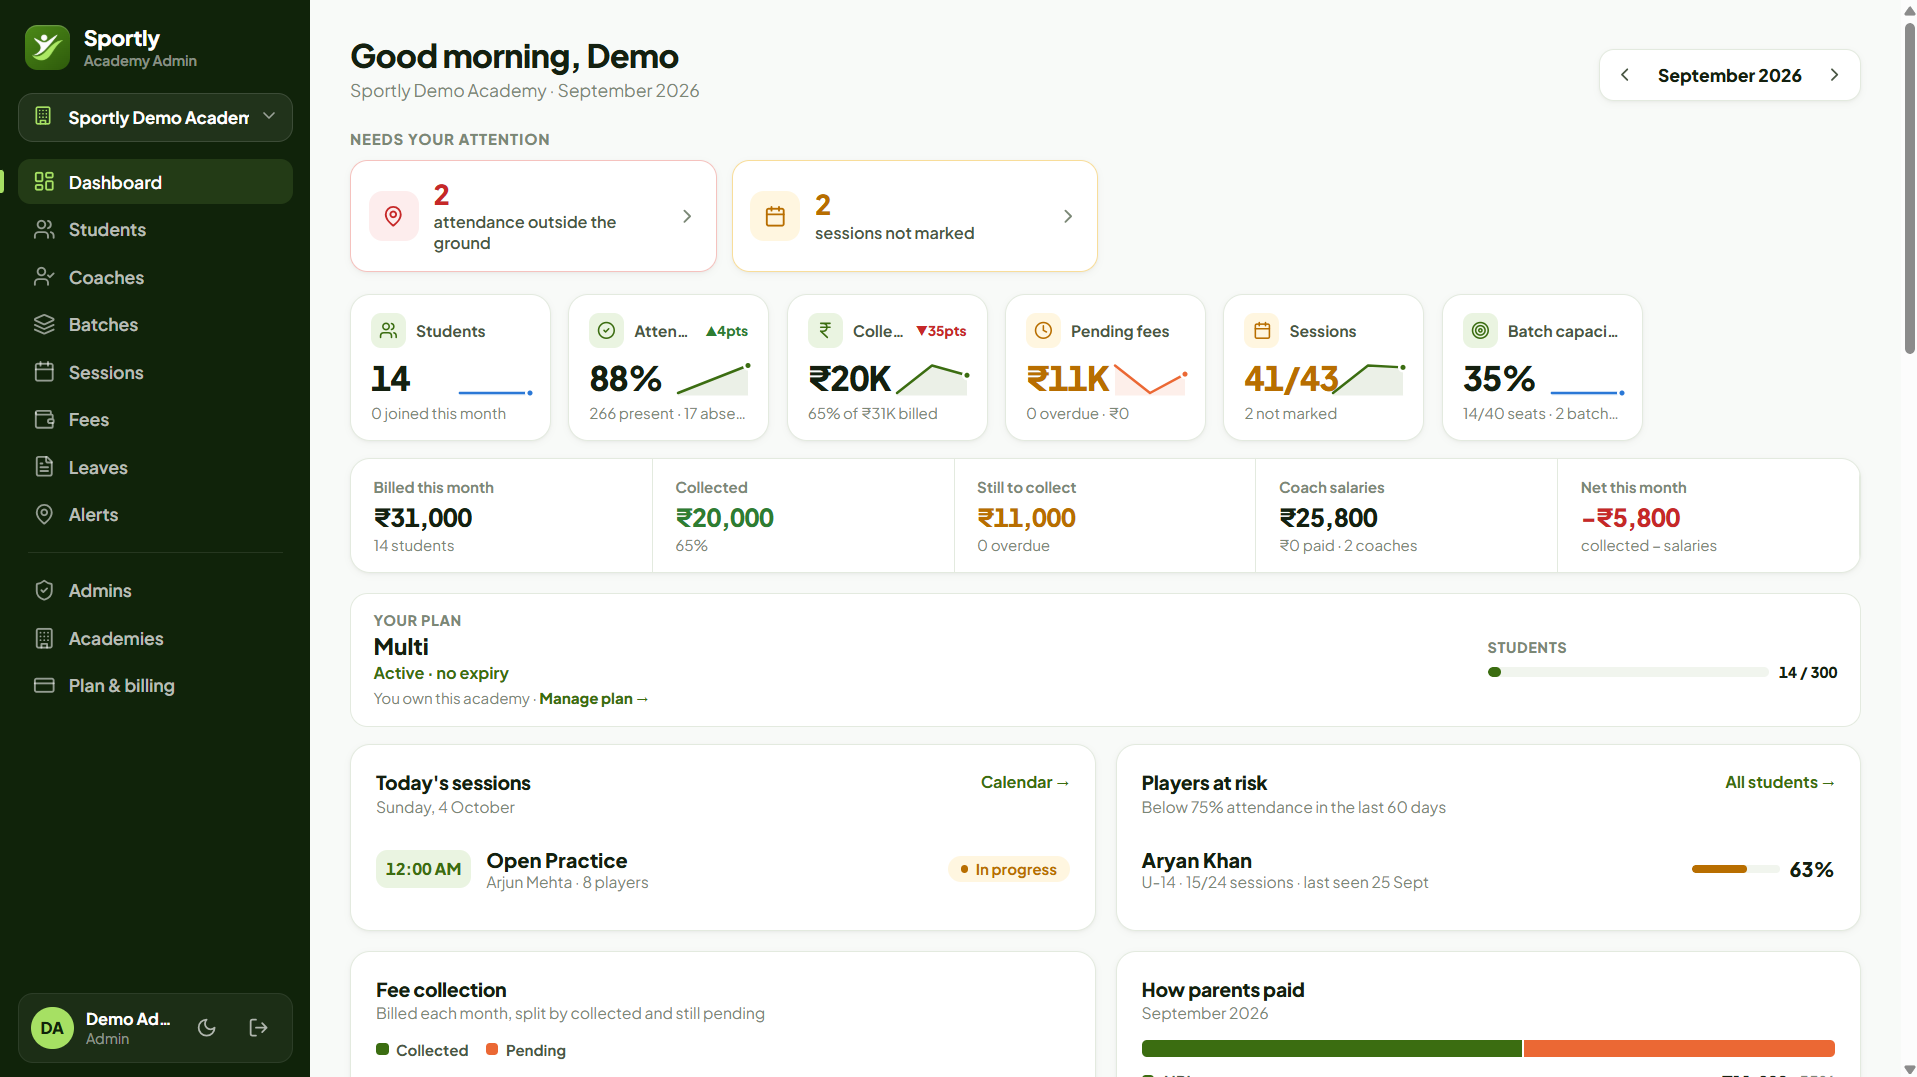Expand the Sportly Demo Academy dropdown

(x=155, y=118)
